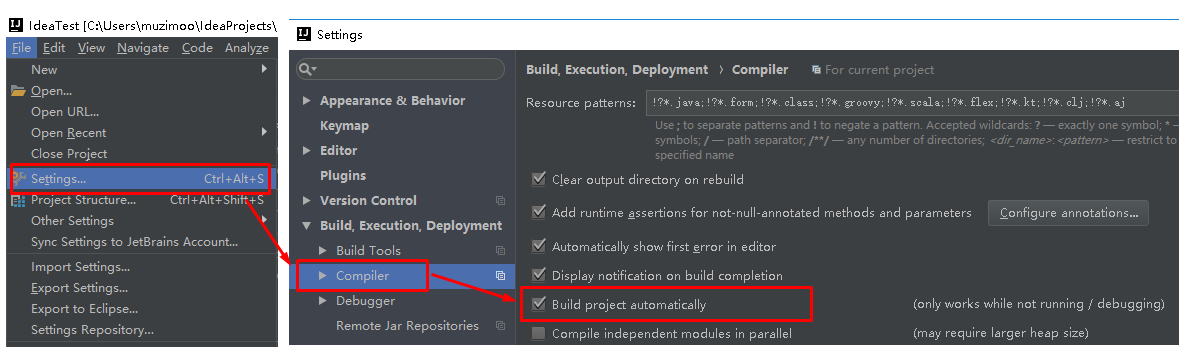Expand the Appearance & Behavior tree node
The image size is (1186, 364).
306,101
